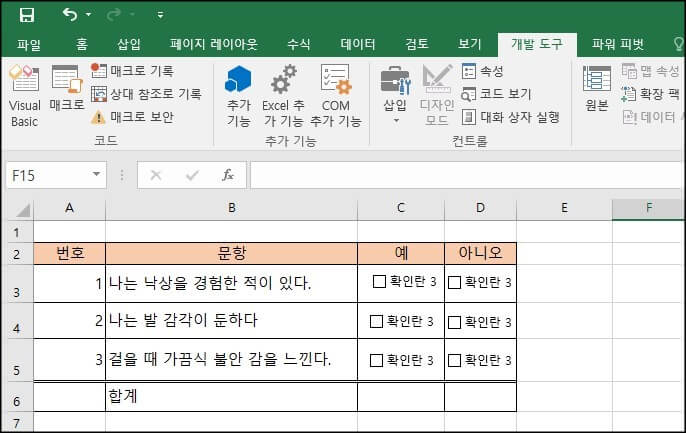Click the Name Box showing F15
Screen dimensions: 686x433
tap(48, 175)
